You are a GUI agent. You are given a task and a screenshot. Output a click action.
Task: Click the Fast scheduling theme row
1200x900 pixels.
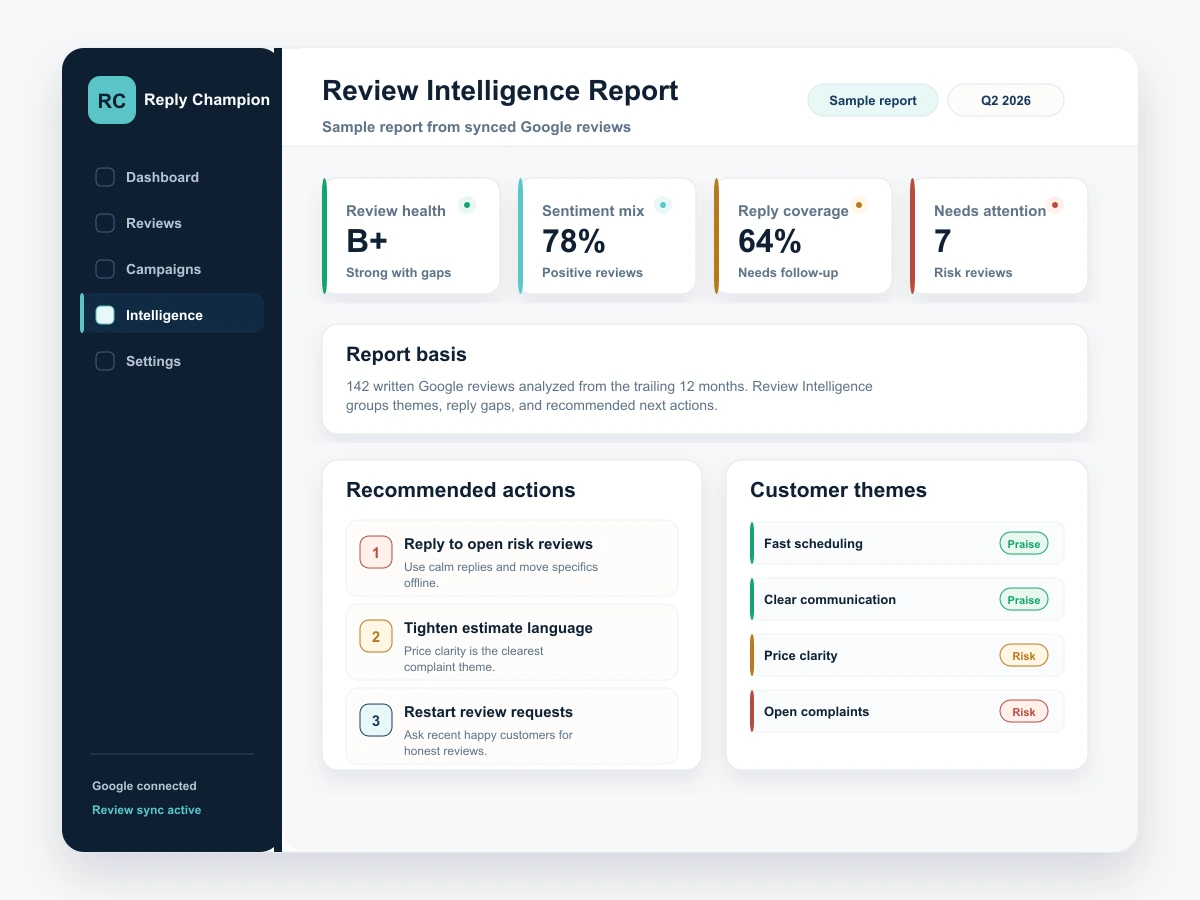click(907, 543)
